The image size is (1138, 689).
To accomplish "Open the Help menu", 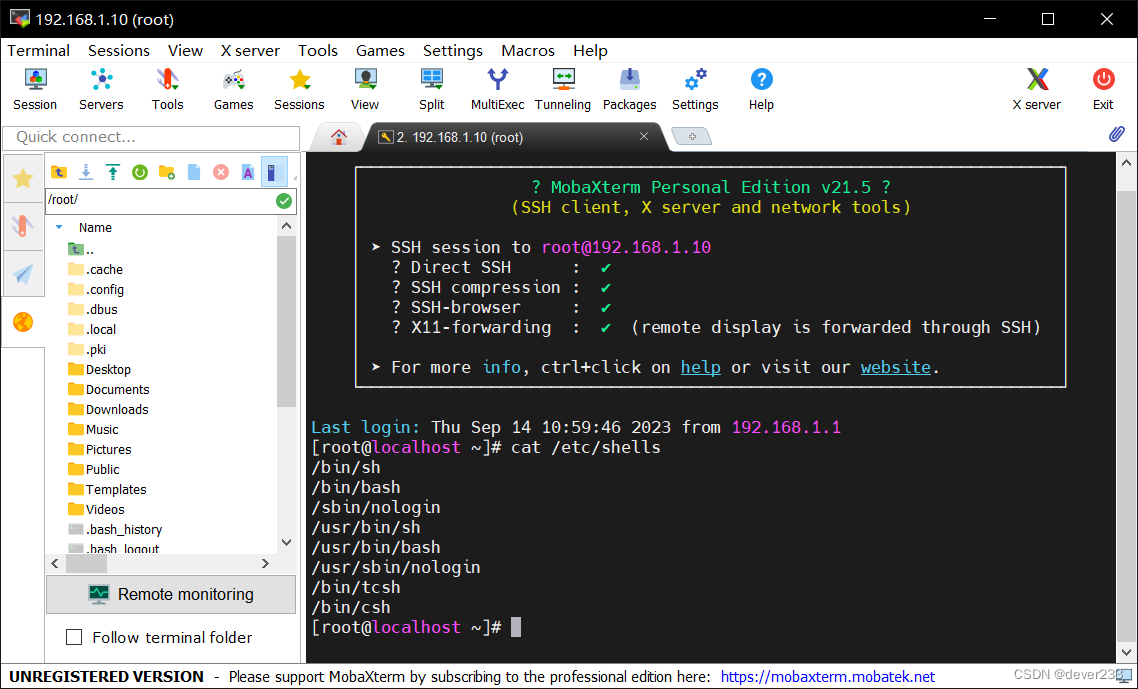I will coord(590,50).
